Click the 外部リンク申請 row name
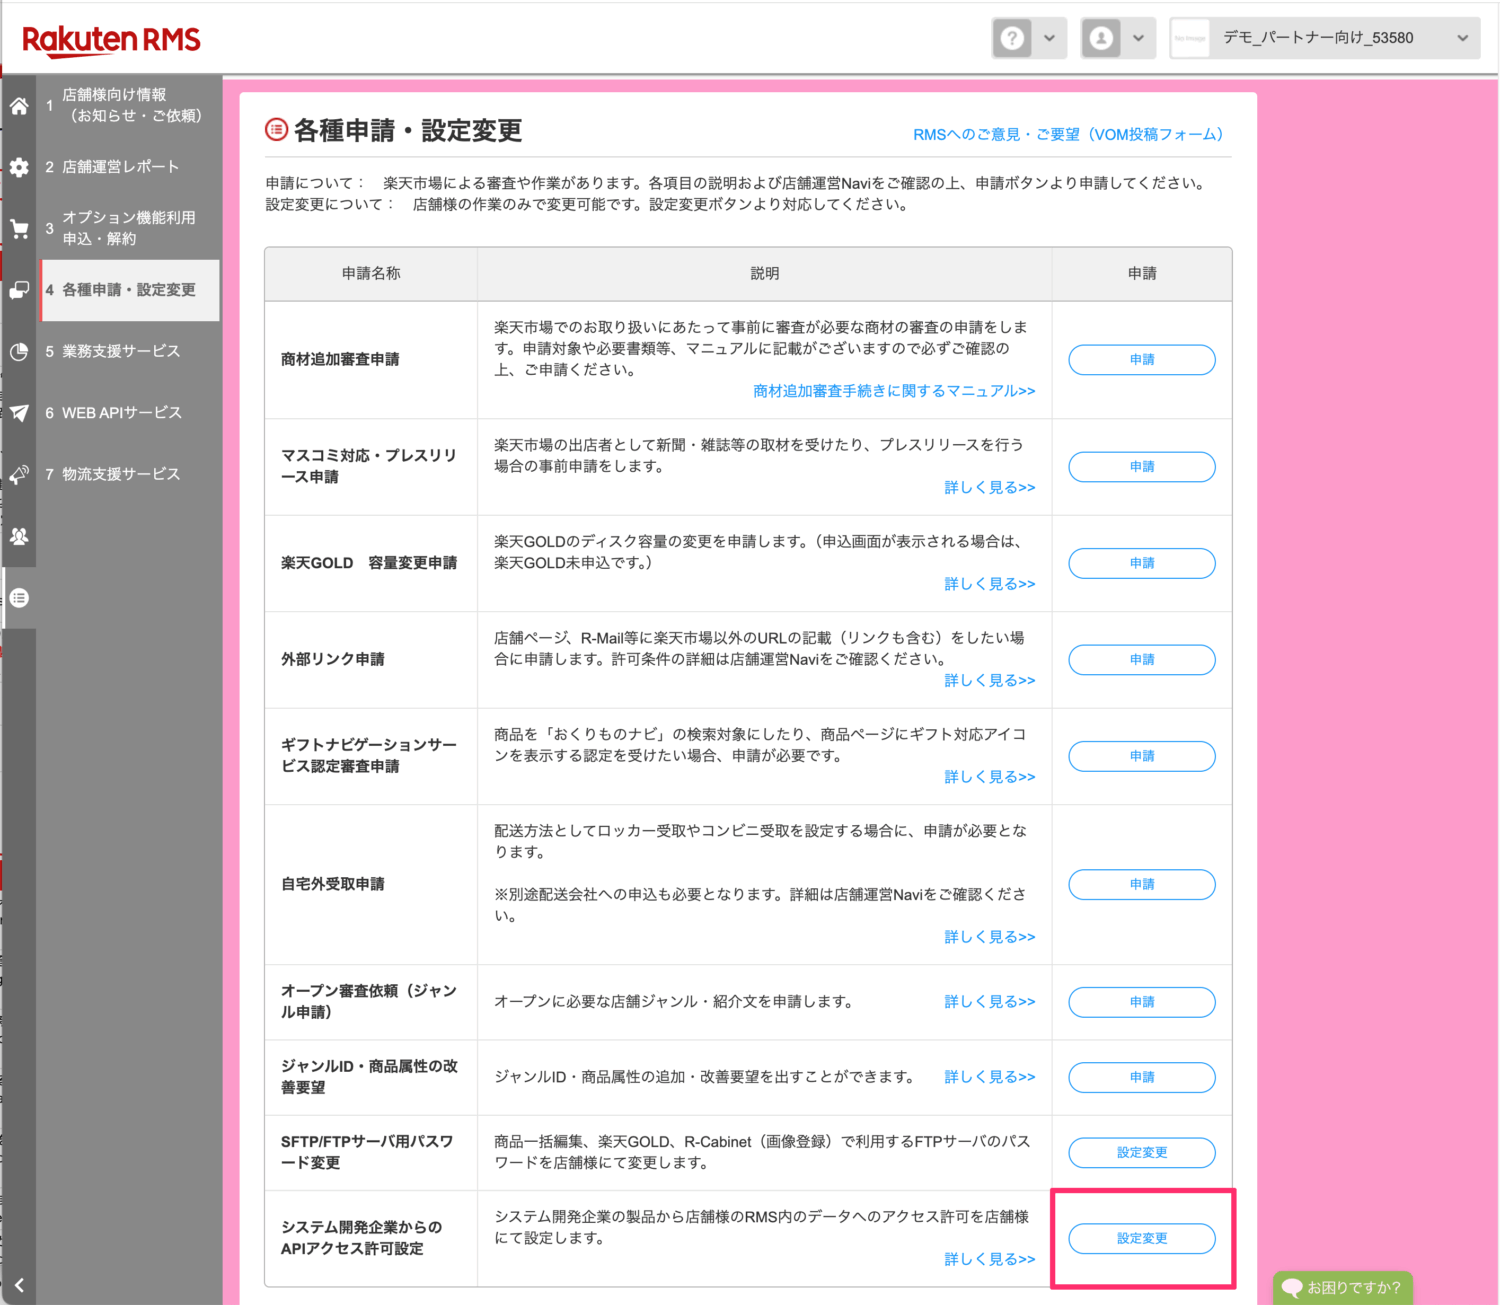1500x1305 pixels. 333,659
